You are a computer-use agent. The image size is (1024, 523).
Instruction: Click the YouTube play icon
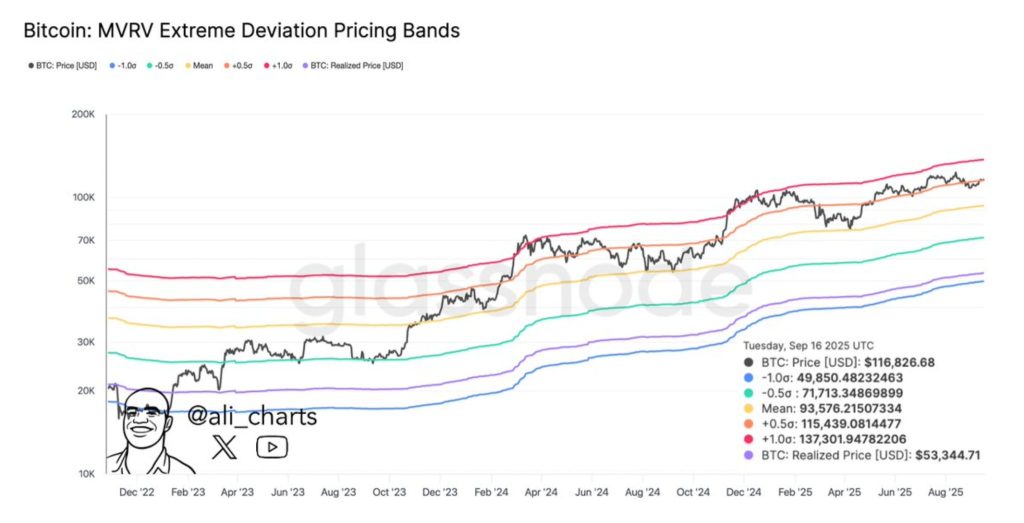pyautogui.click(x=272, y=447)
